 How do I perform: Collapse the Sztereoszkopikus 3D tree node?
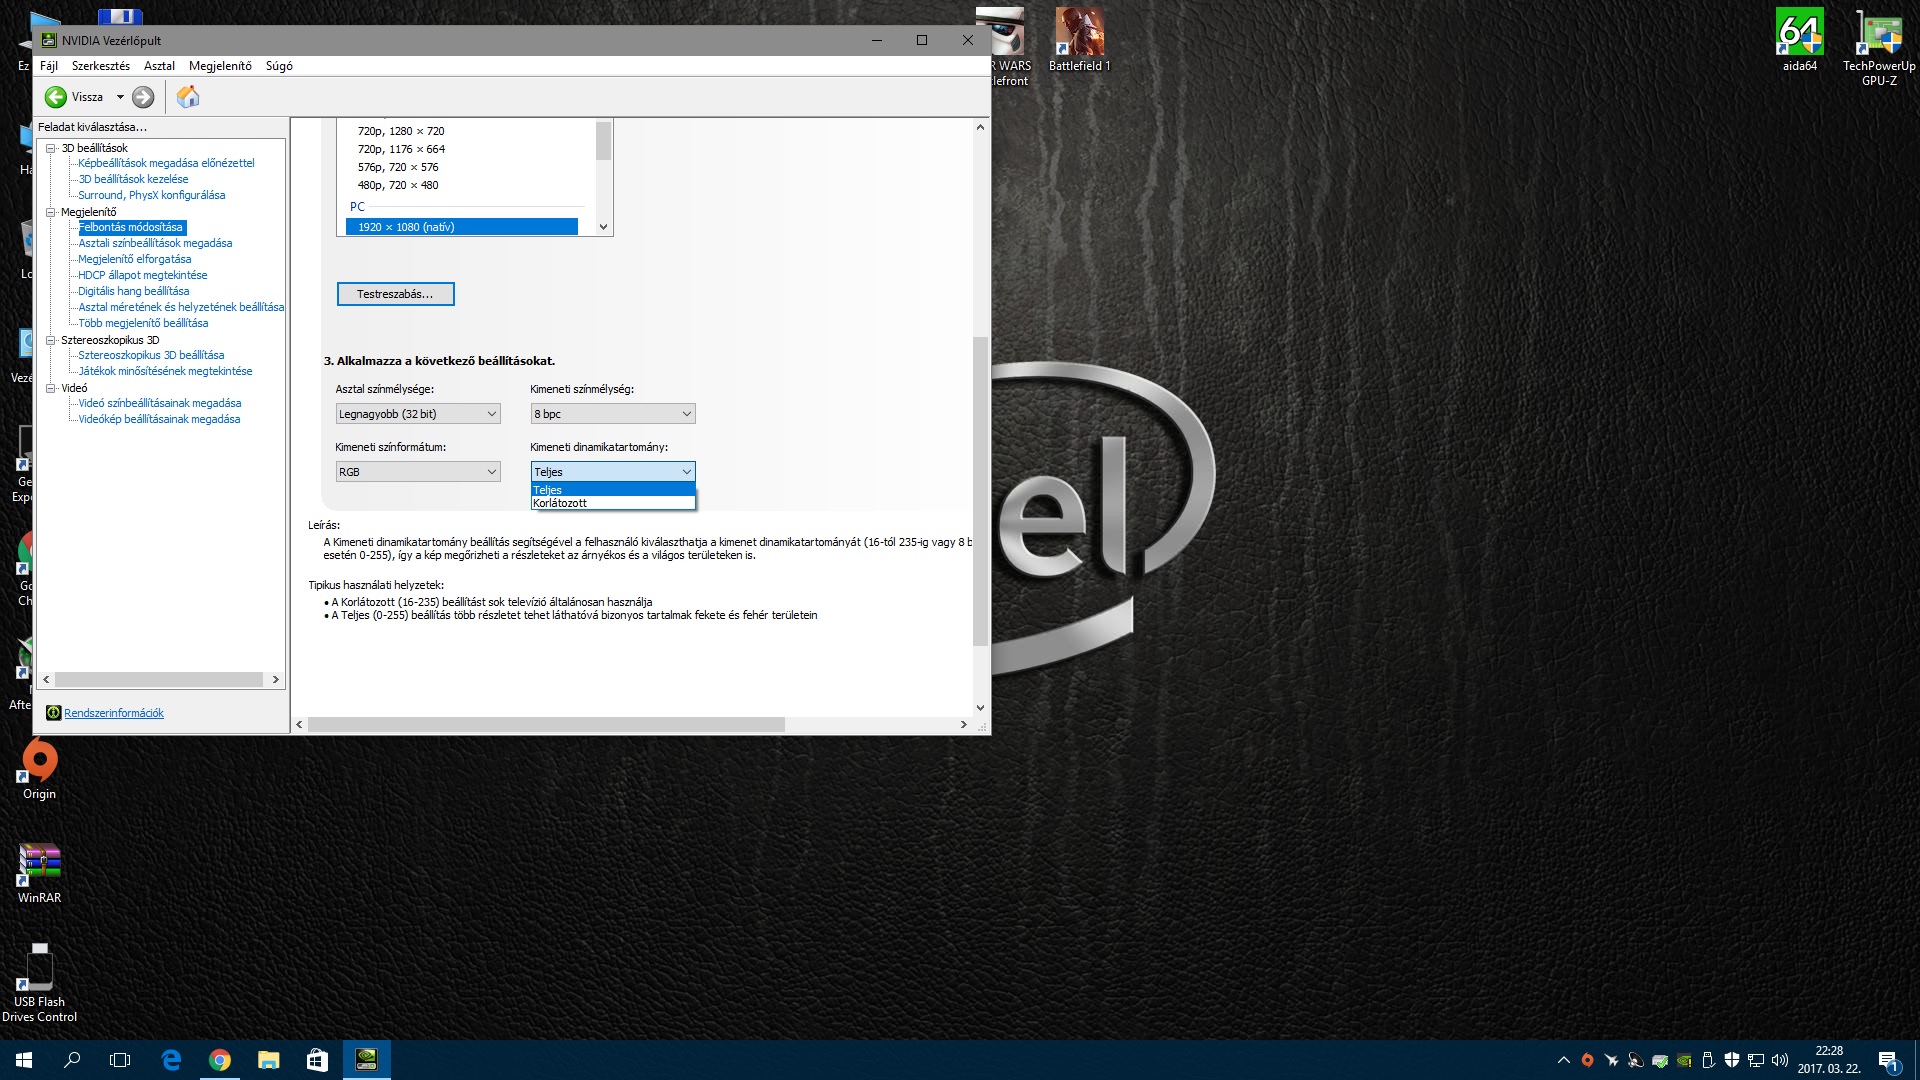coord(50,340)
